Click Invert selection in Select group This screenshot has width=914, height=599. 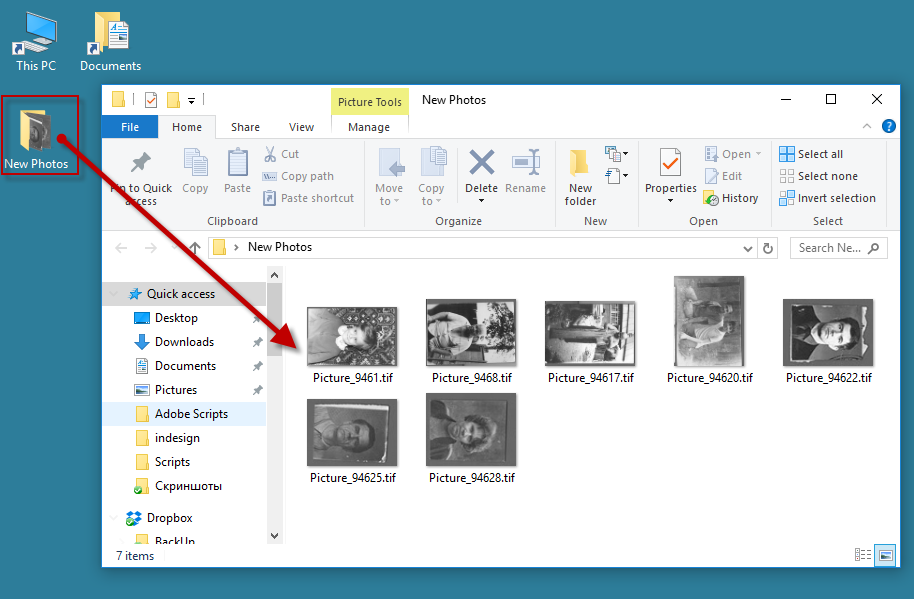point(827,198)
